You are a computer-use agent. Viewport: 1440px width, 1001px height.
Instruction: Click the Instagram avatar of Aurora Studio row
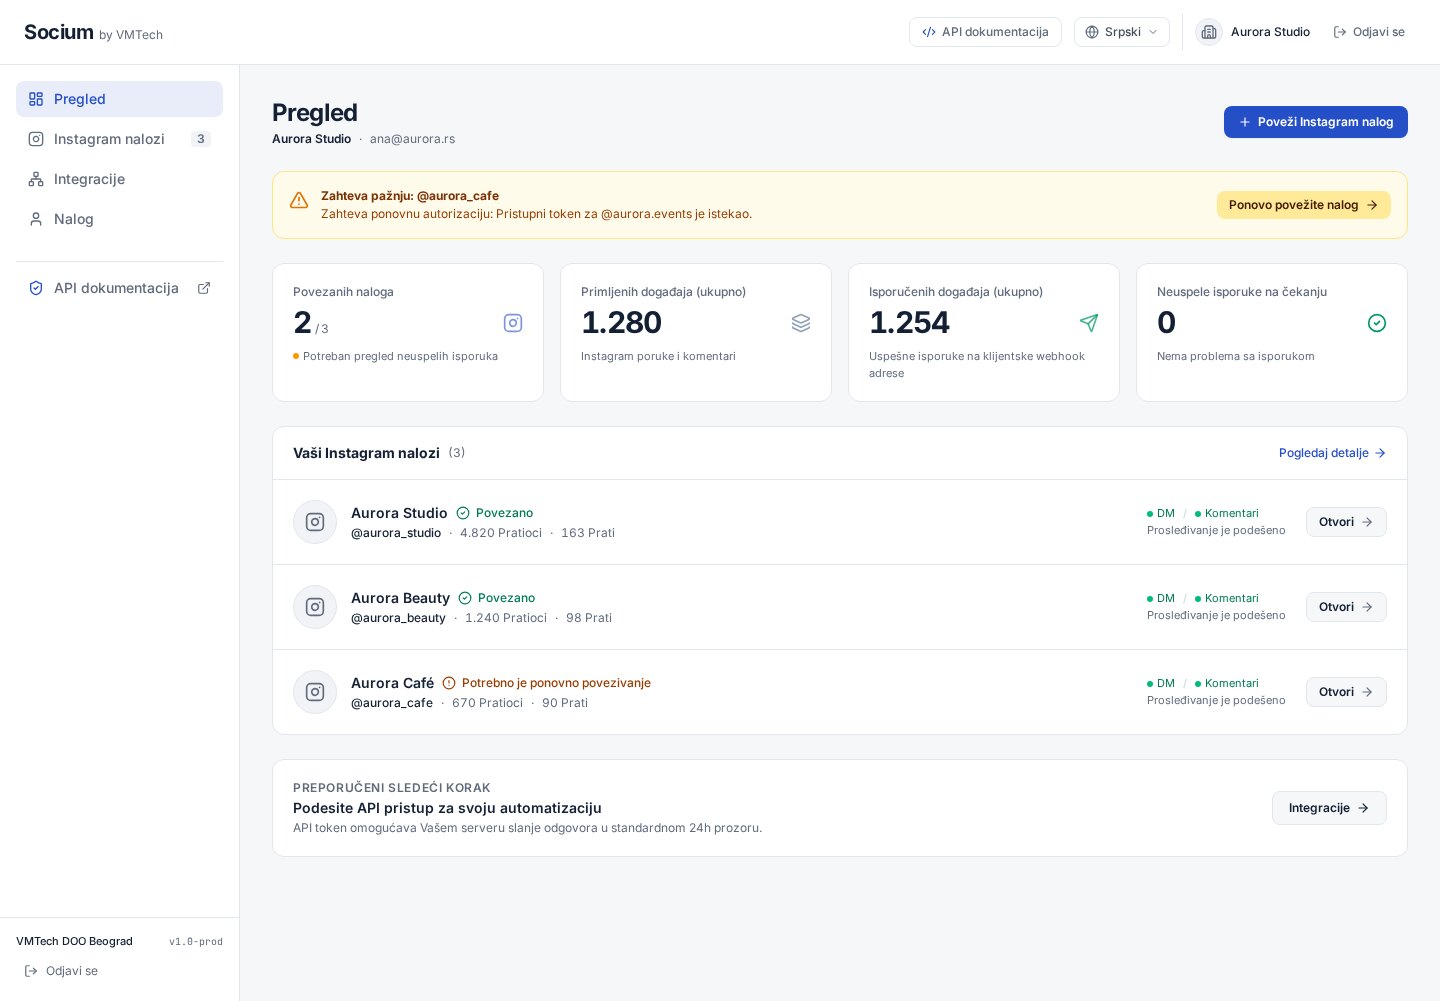(x=315, y=522)
